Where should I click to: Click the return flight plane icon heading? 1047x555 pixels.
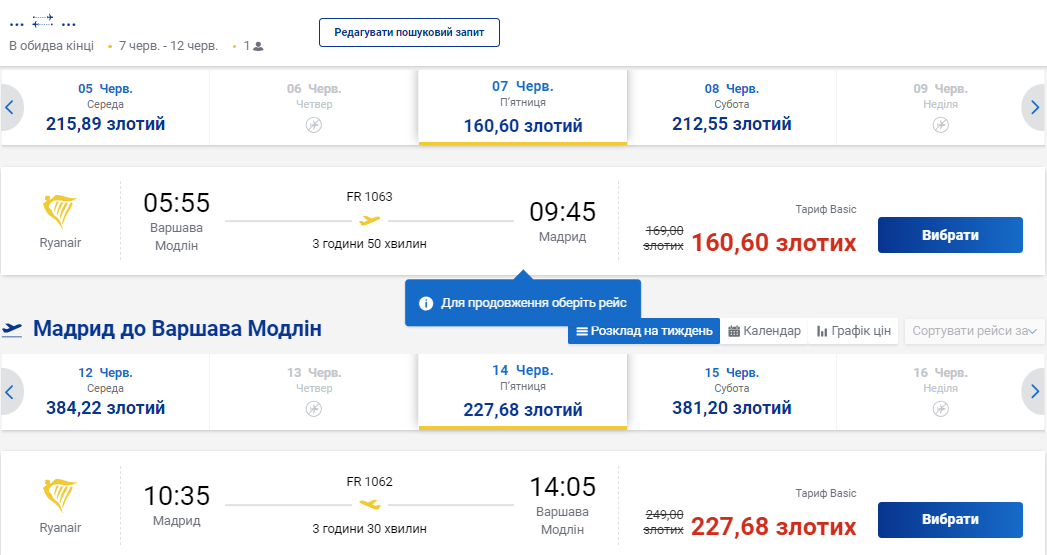point(13,328)
